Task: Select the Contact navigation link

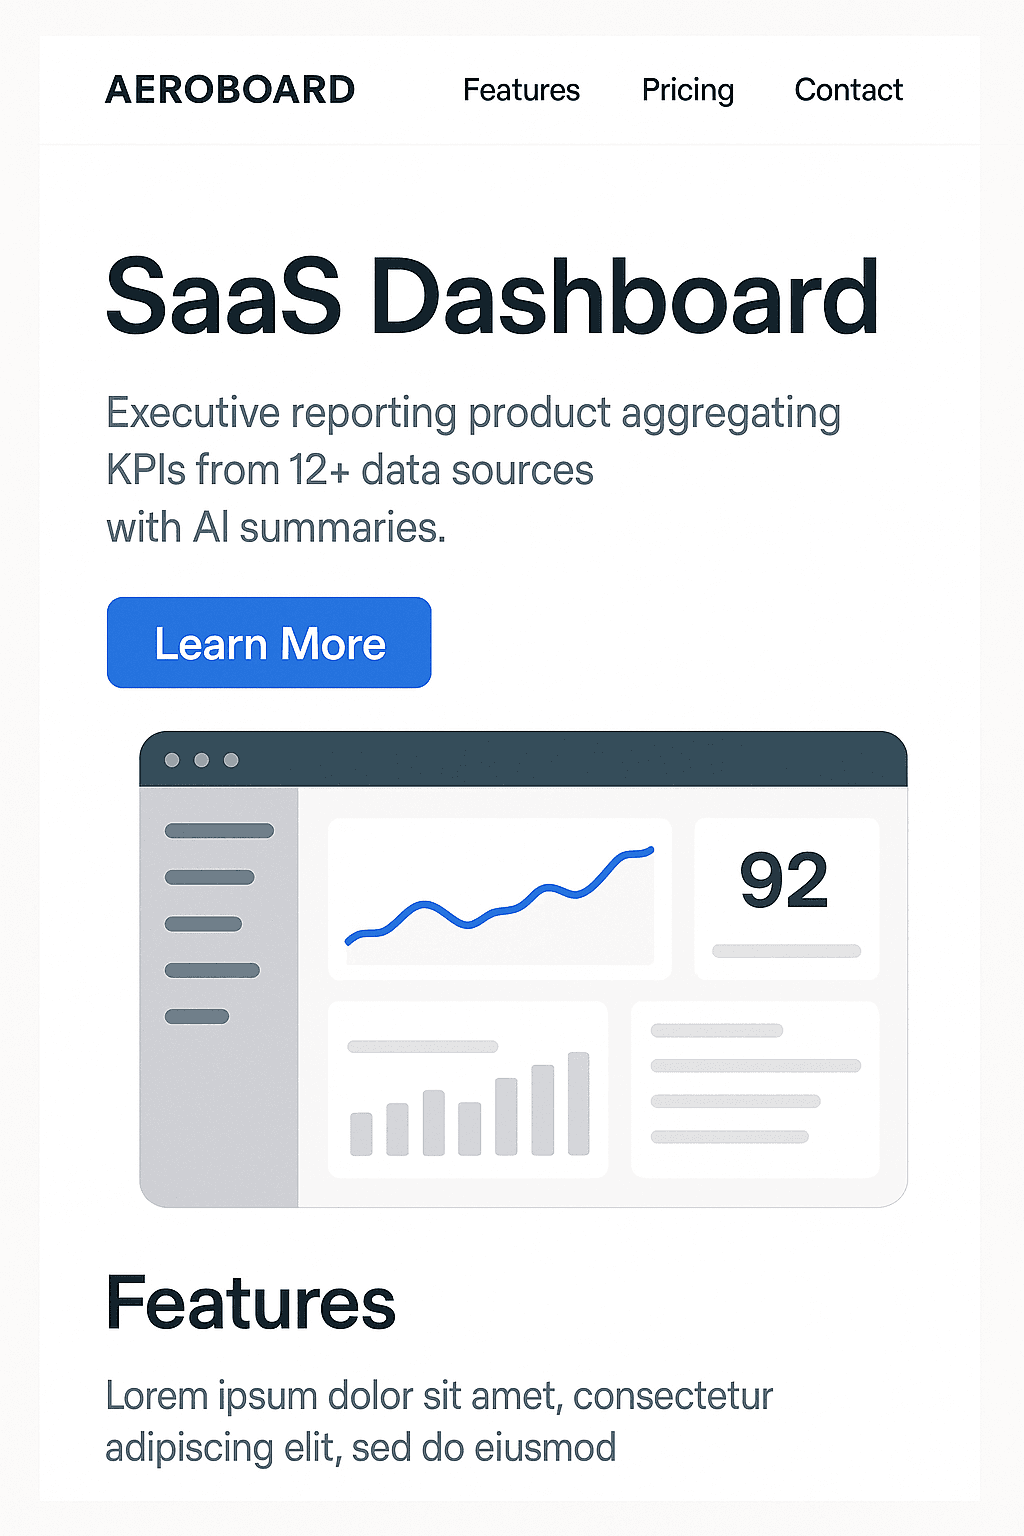Action: point(848,90)
